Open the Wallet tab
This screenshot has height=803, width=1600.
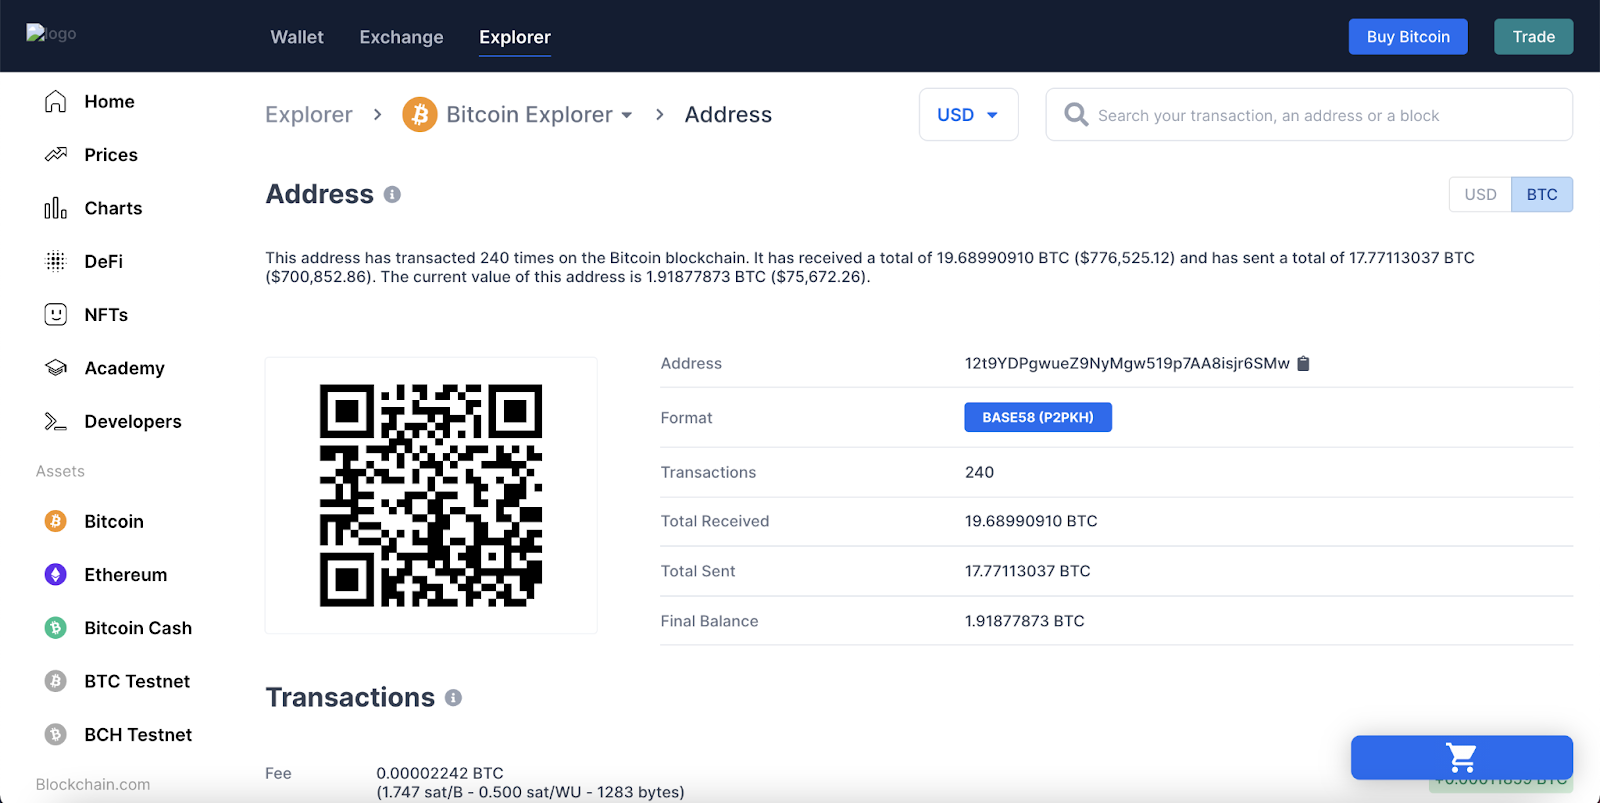click(297, 37)
